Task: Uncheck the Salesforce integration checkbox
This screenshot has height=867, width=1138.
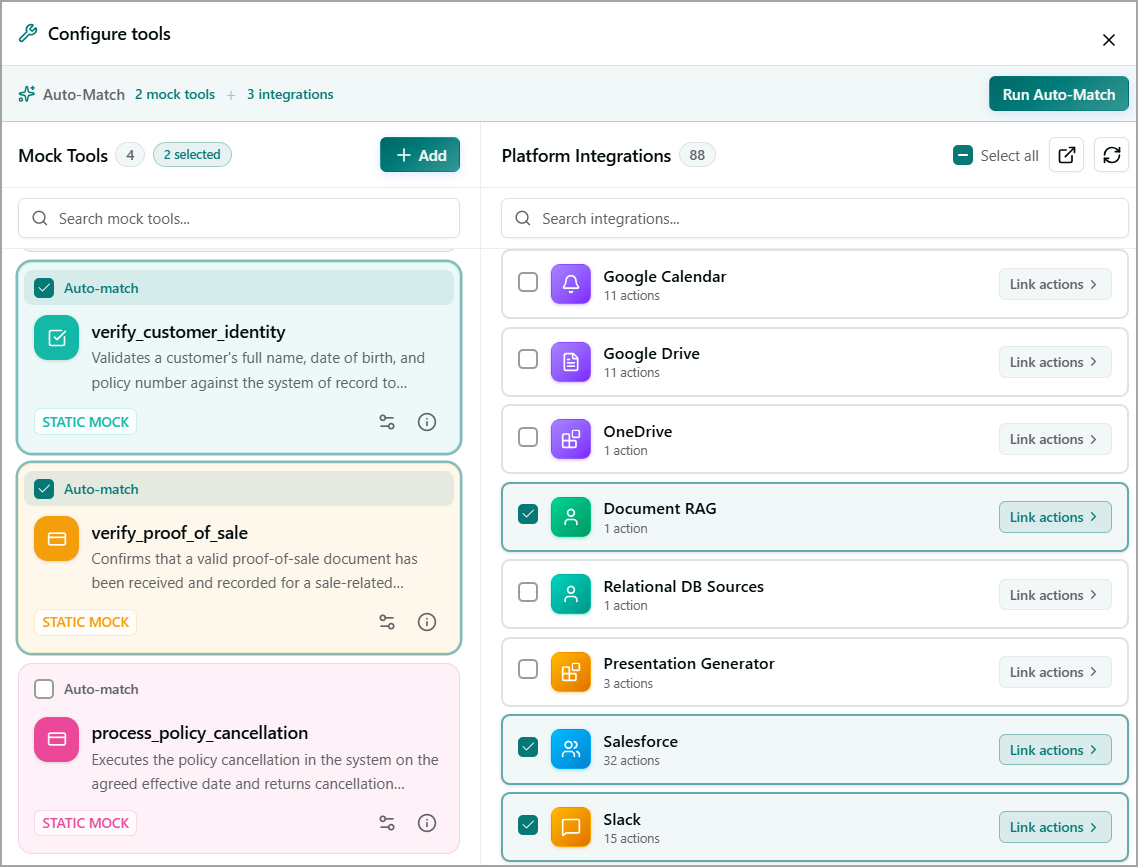Action: pyautogui.click(x=528, y=747)
